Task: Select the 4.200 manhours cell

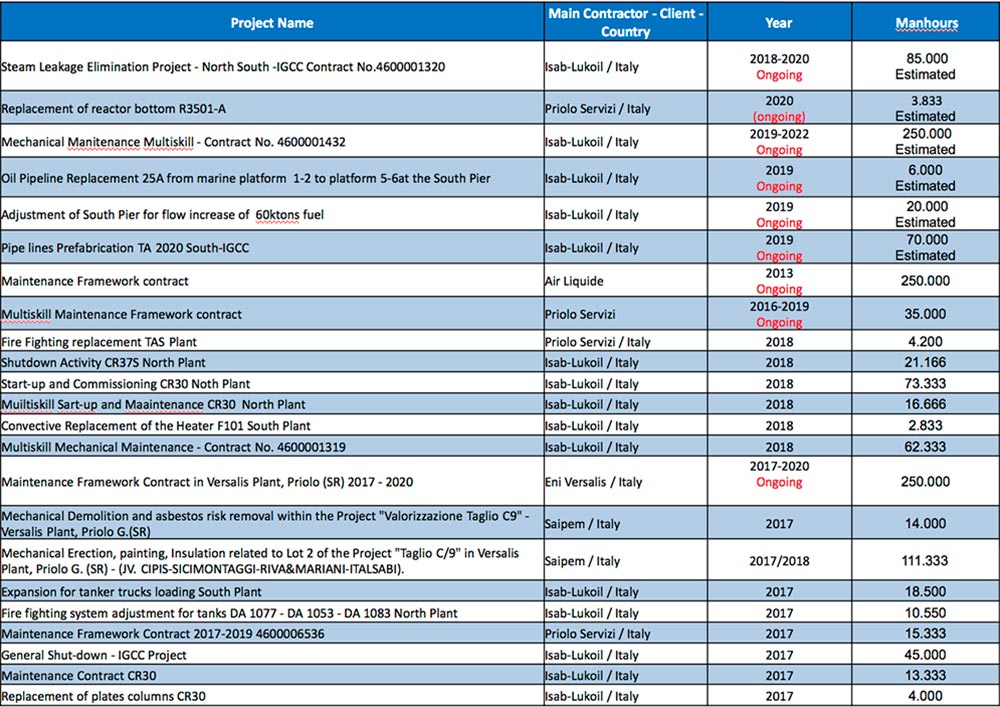Action: [x=926, y=341]
